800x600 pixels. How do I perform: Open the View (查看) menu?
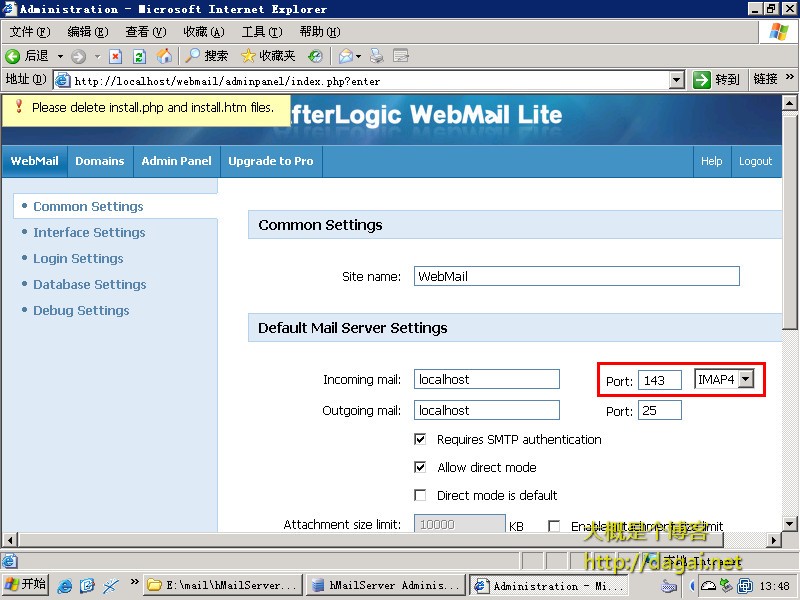pyautogui.click(x=146, y=32)
